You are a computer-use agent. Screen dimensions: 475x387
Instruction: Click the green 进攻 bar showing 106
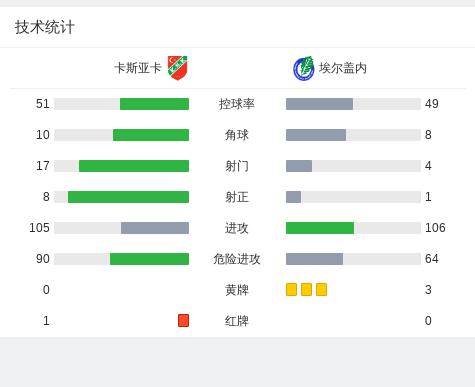pos(320,228)
